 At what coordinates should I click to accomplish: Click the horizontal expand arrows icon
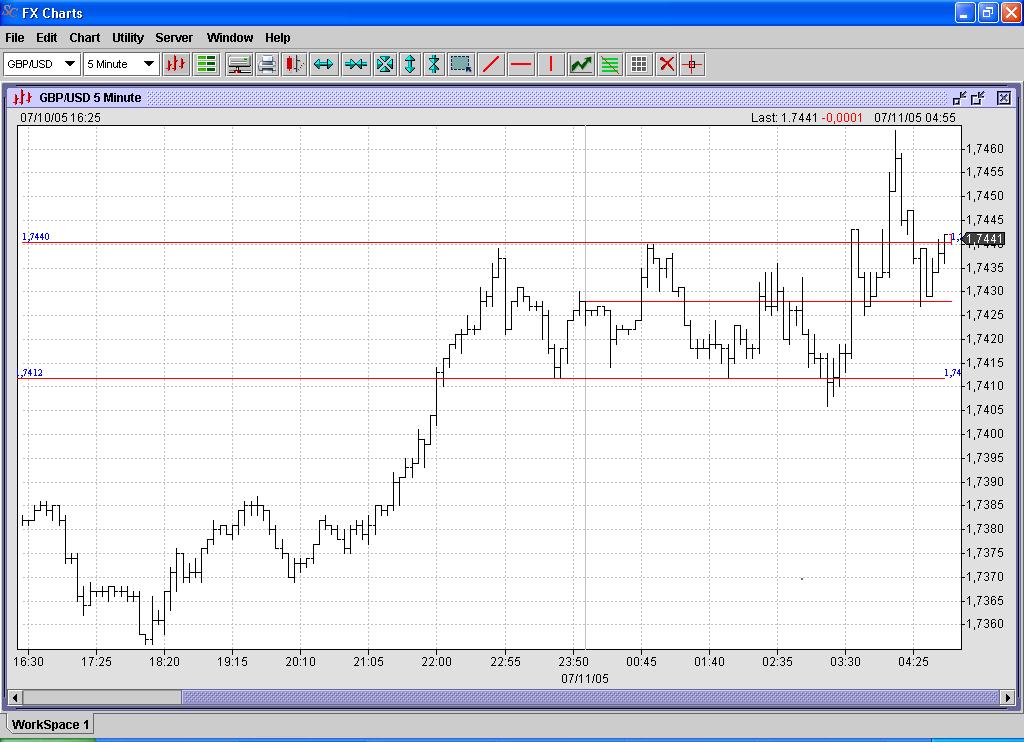[x=323, y=64]
